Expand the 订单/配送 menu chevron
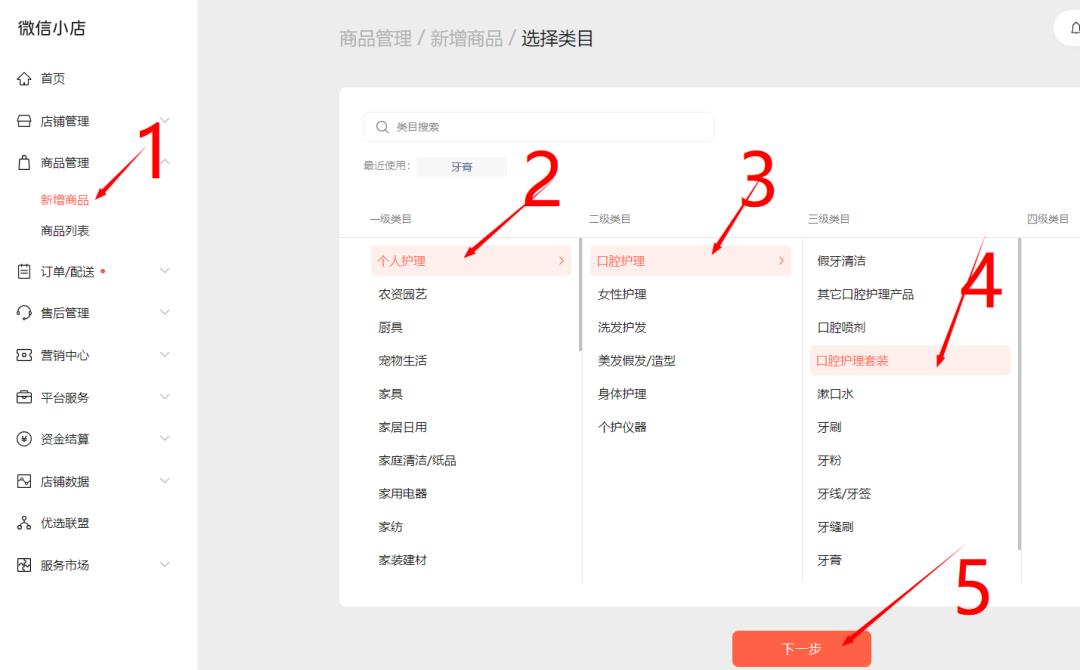Viewport: 1080px width, 670px height. (x=165, y=271)
